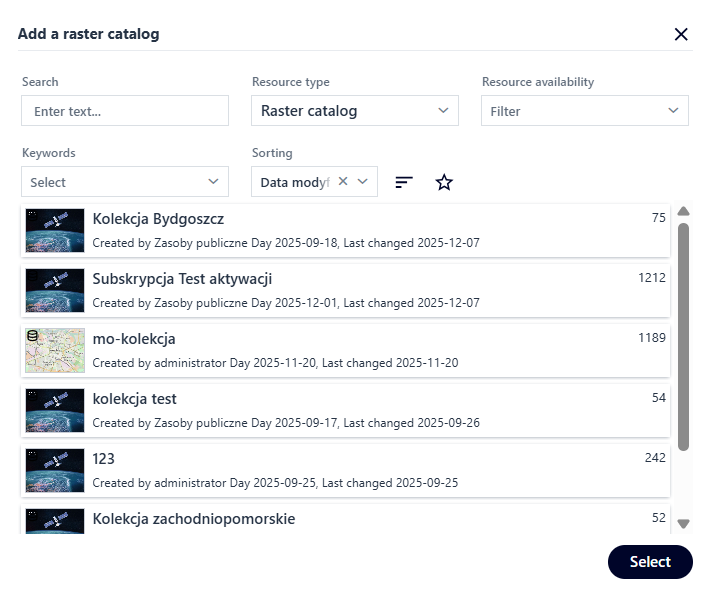Toggle the sort order icon
Image resolution: width=708 pixels, height=597 pixels.
(x=404, y=182)
